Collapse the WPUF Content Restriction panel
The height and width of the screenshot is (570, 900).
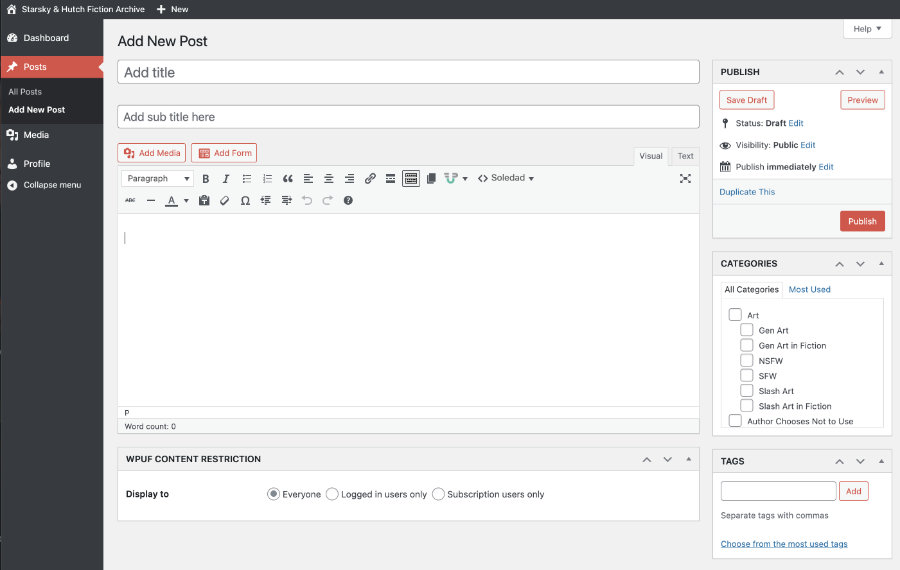[688, 459]
